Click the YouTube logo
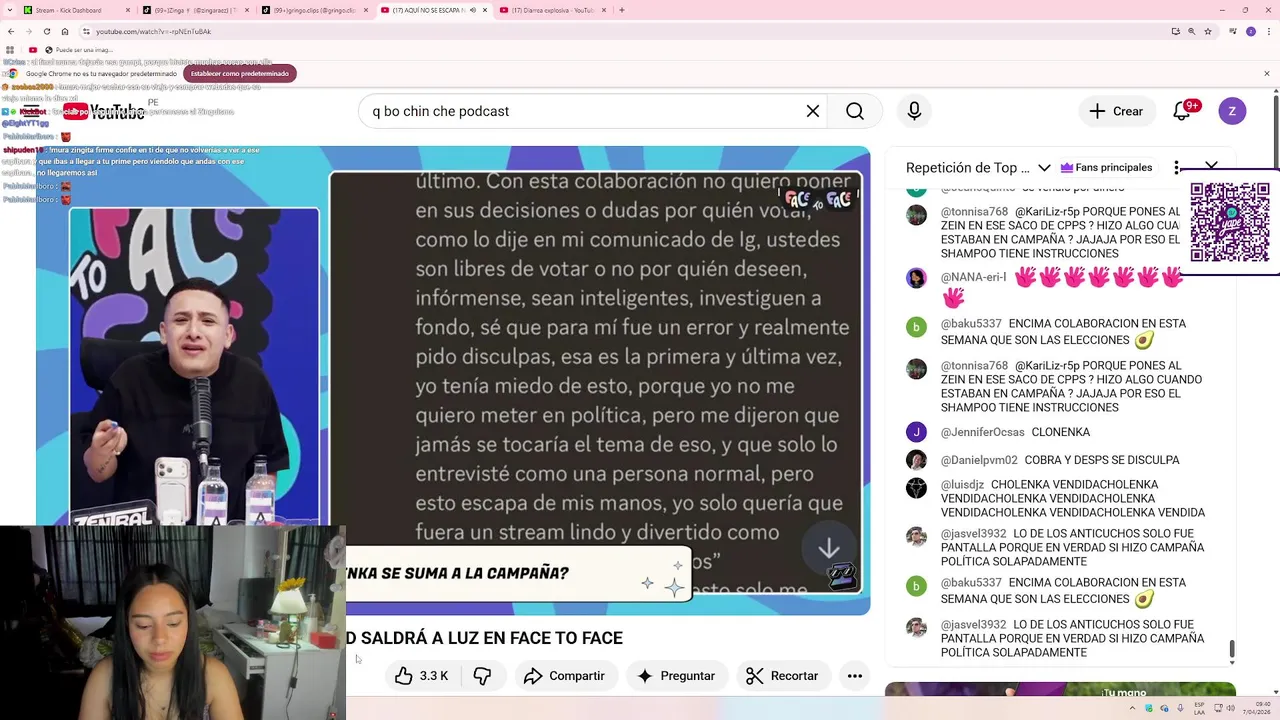This screenshot has height=720, width=1280. click(x=105, y=111)
